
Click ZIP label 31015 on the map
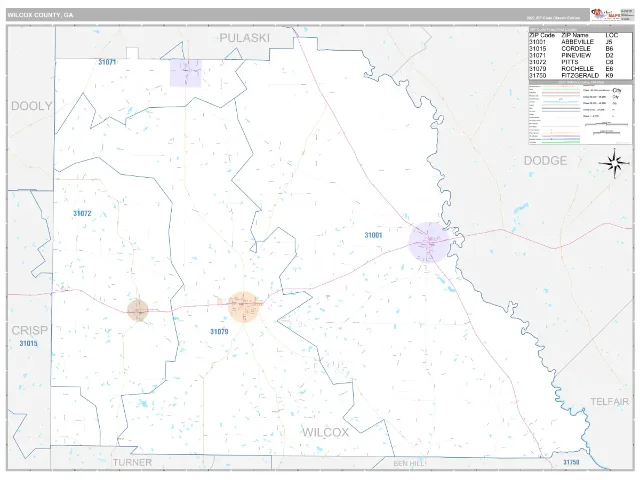[x=29, y=344]
